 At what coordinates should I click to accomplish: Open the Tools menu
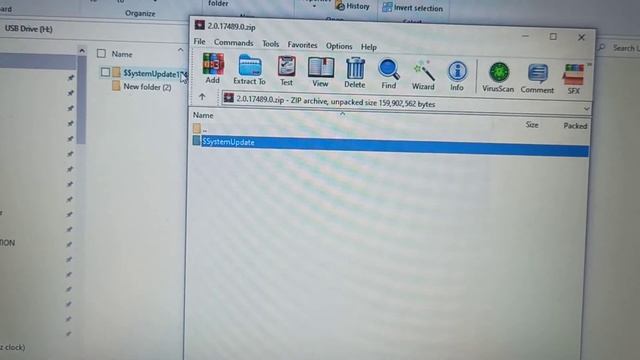[271, 44]
